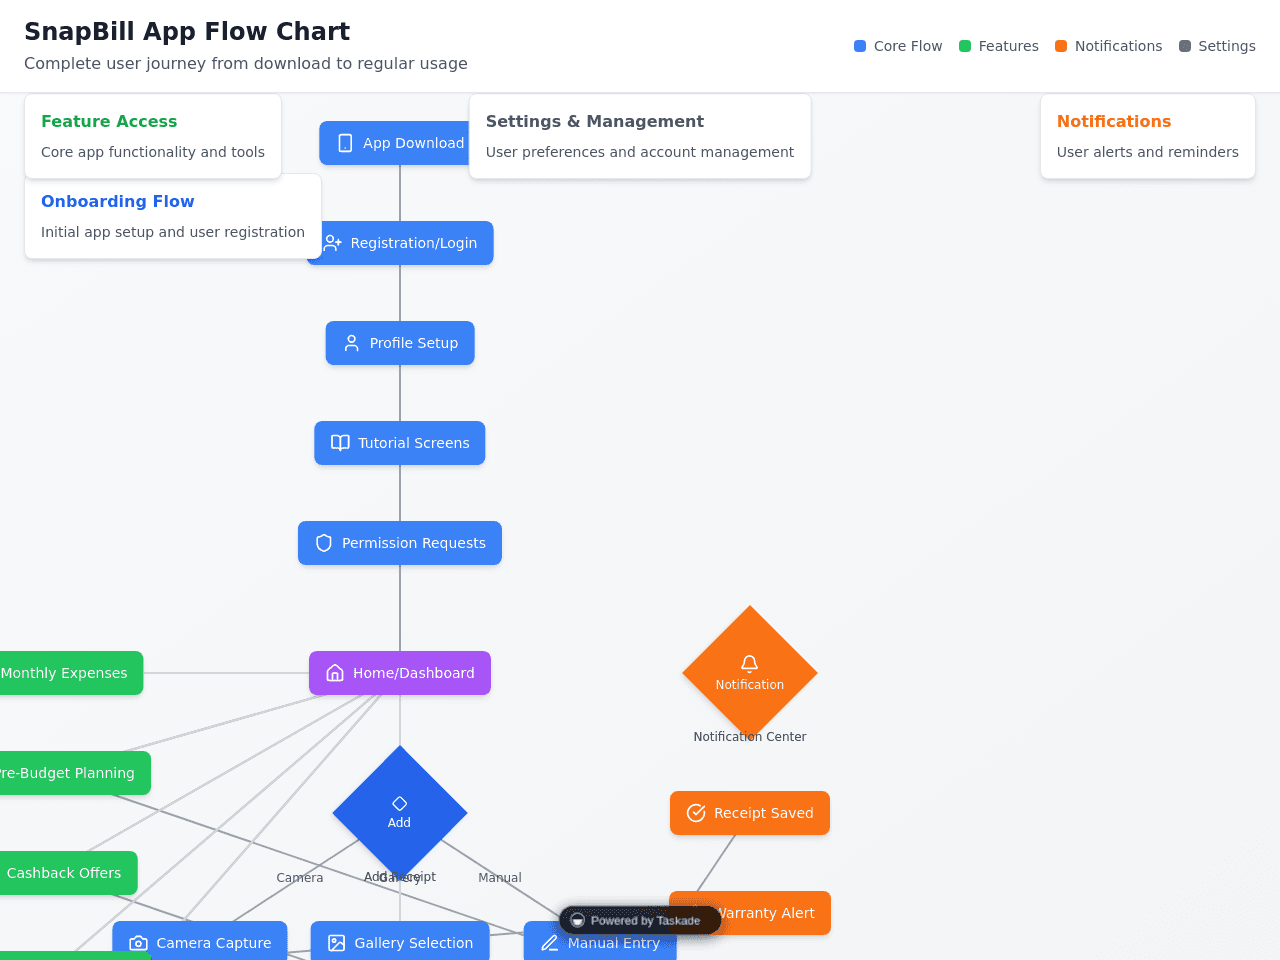
Task: Select the Tutorial Screens node label
Action: click(x=414, y=443)
